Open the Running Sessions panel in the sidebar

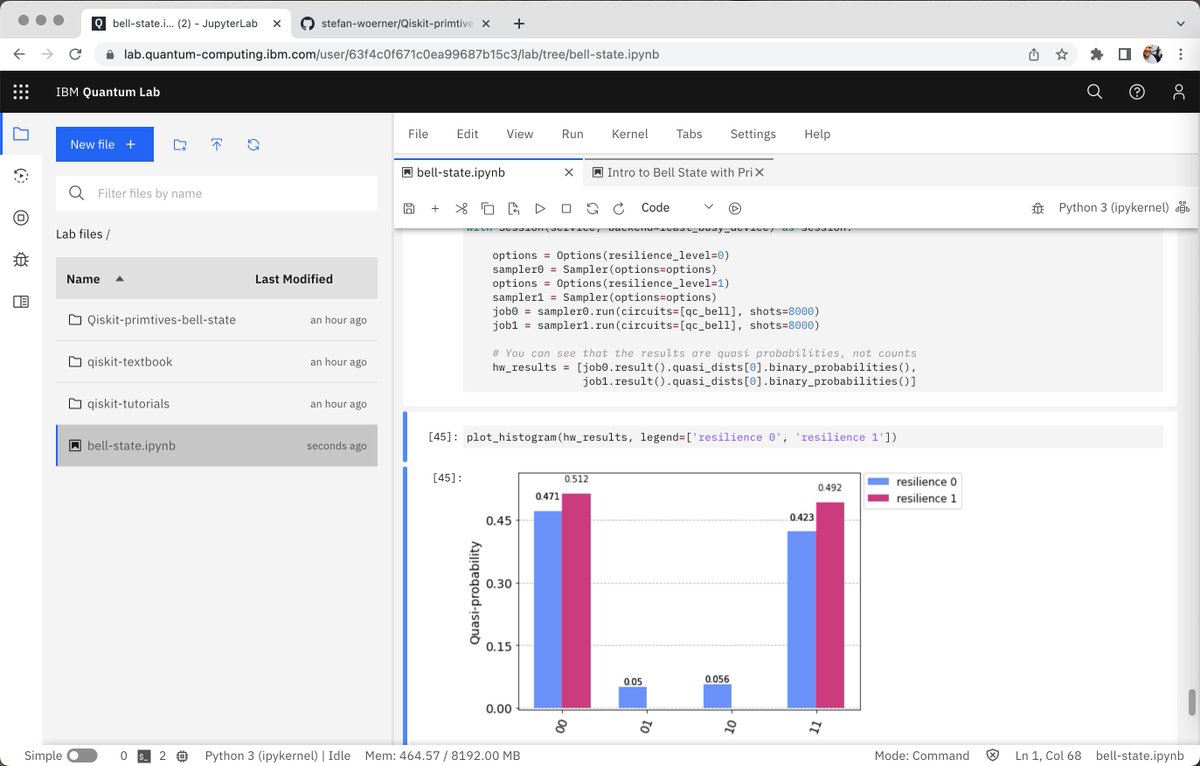[21, 175]
